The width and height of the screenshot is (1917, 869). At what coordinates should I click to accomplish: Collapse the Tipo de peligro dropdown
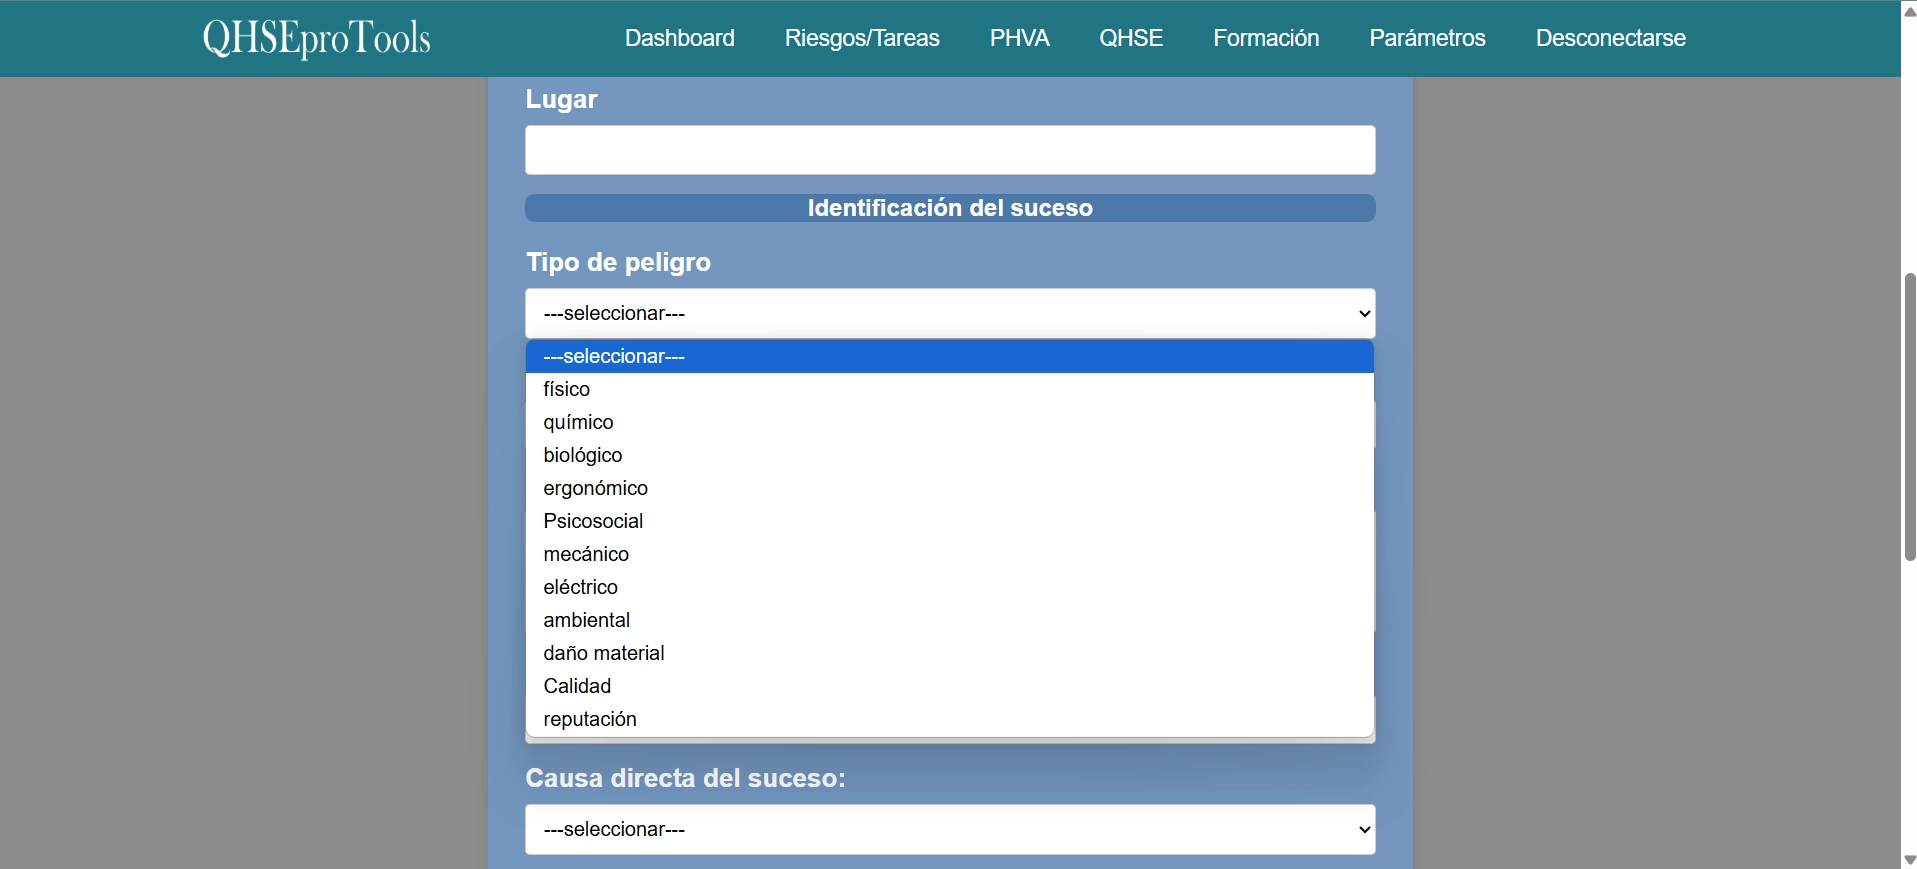click(x=949, y=314)
